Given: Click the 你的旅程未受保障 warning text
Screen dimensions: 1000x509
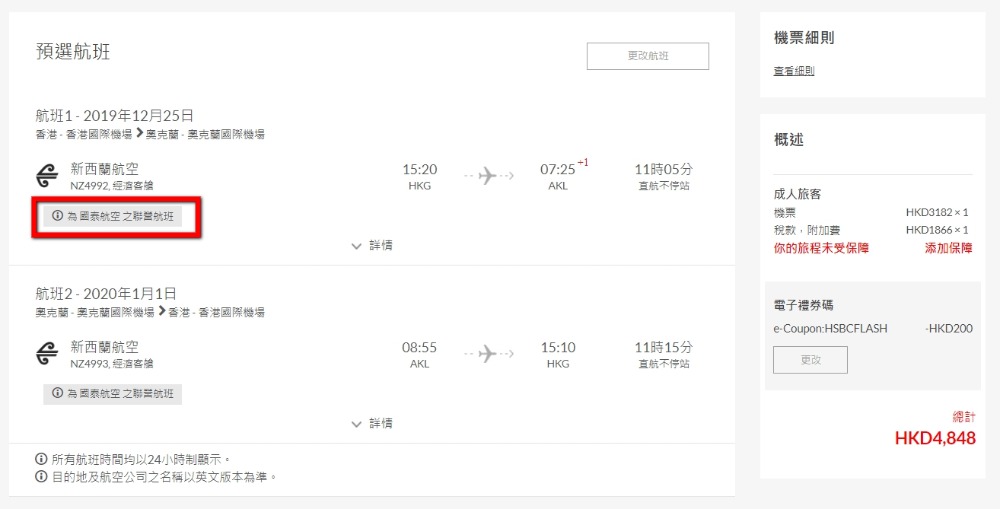Looking at the screenshot, I should pyautogui.click(x=821, y=248).
